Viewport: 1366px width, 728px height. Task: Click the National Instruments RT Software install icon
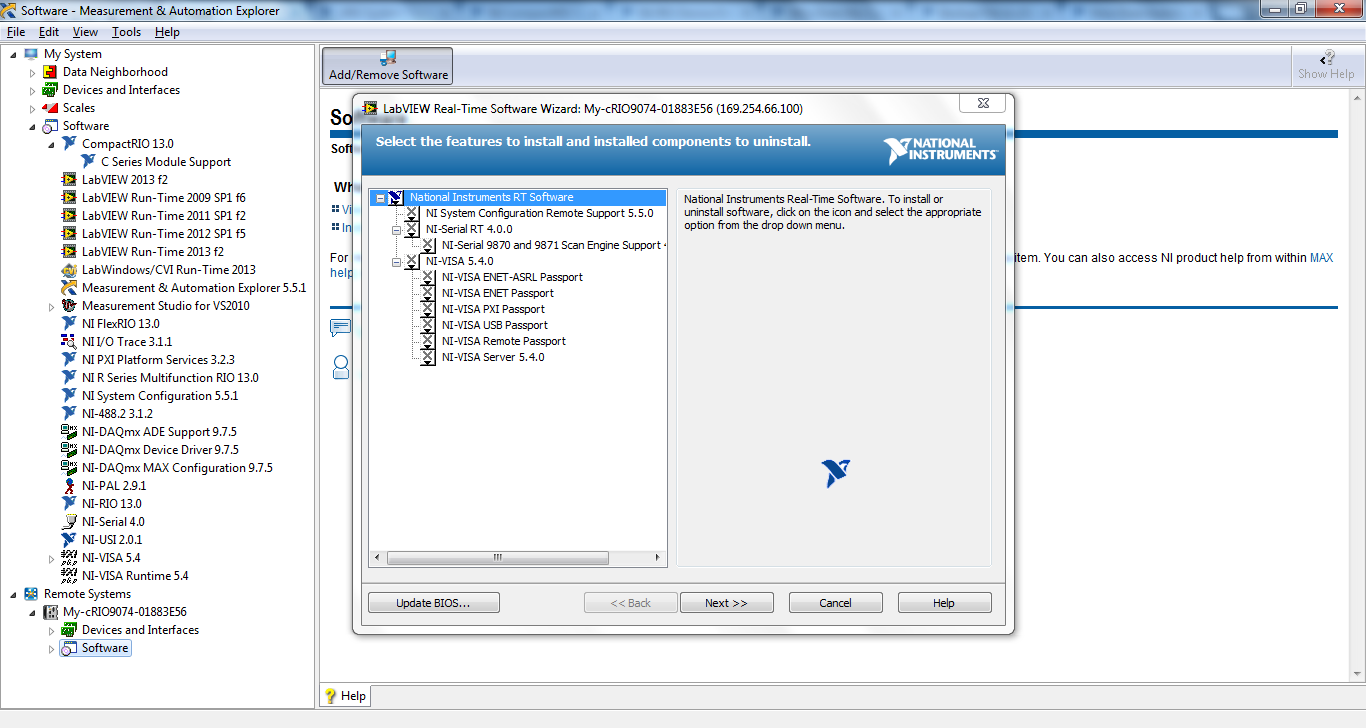[396, 198]
